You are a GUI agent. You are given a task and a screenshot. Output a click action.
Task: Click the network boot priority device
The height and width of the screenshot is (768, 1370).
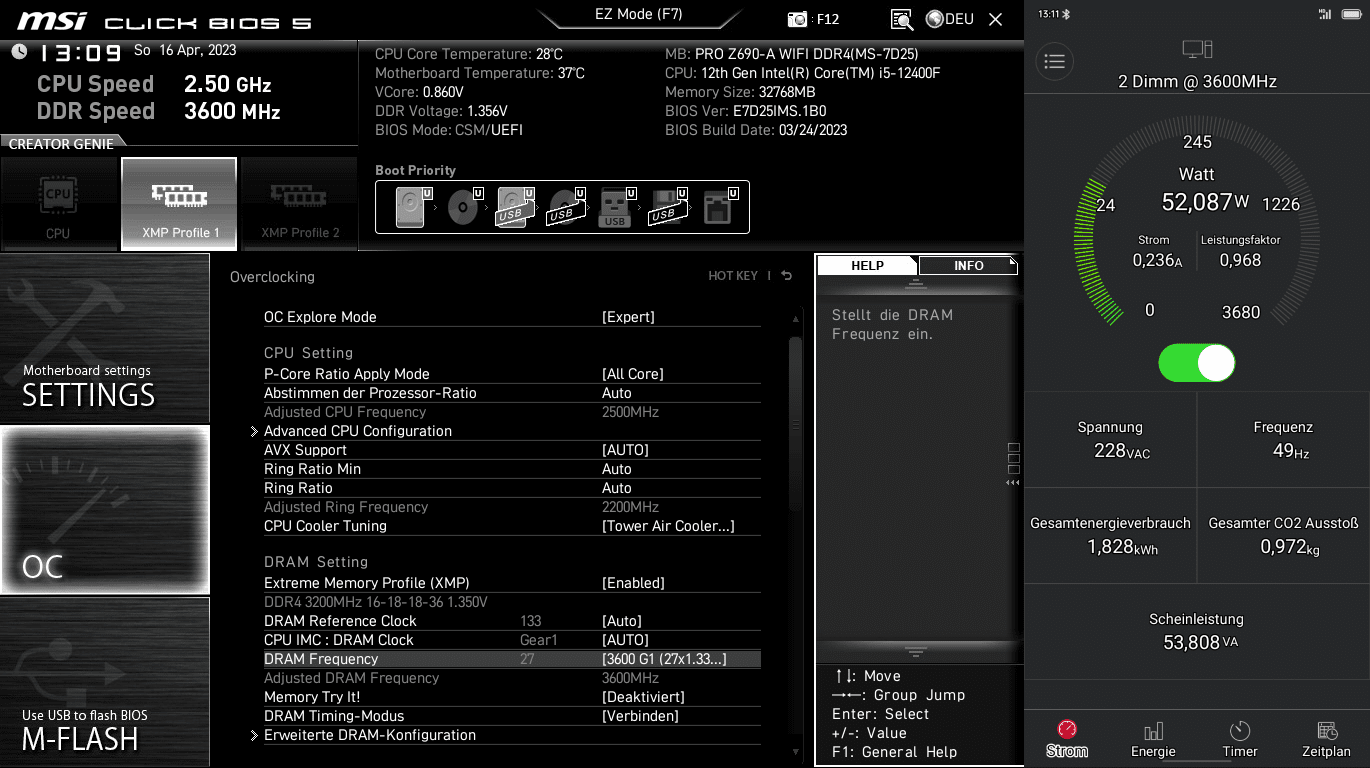click(720, 207)
